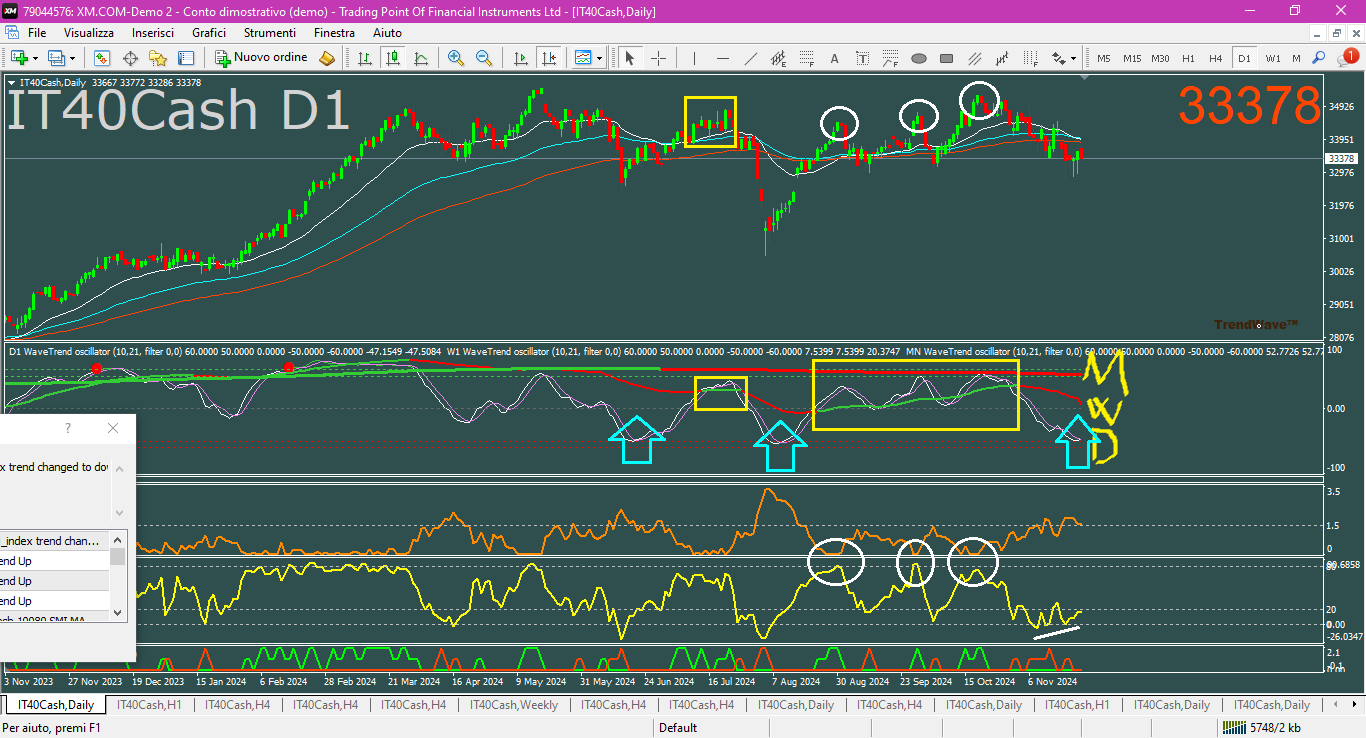Screen dimensions: 1366x738
Task: Toggle the Terminal panel icon
Action: point(186,58)
